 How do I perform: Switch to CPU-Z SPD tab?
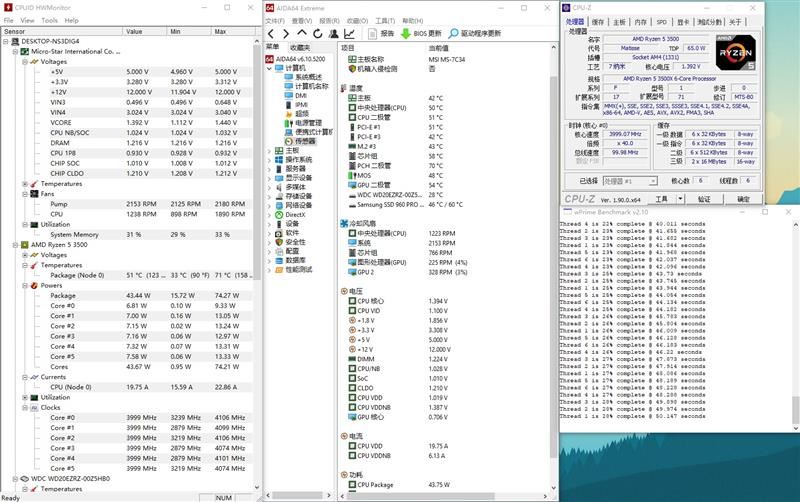662,22
